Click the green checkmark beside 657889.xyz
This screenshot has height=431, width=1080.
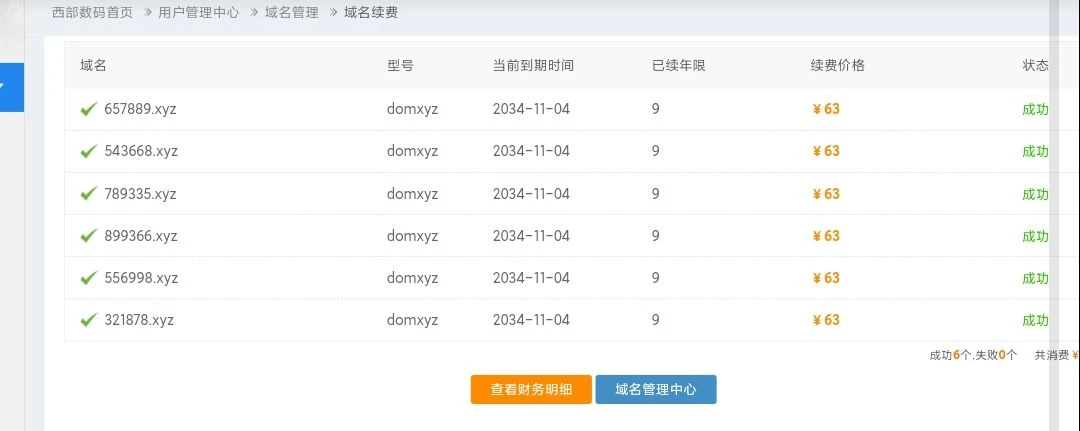pos(88,109)
